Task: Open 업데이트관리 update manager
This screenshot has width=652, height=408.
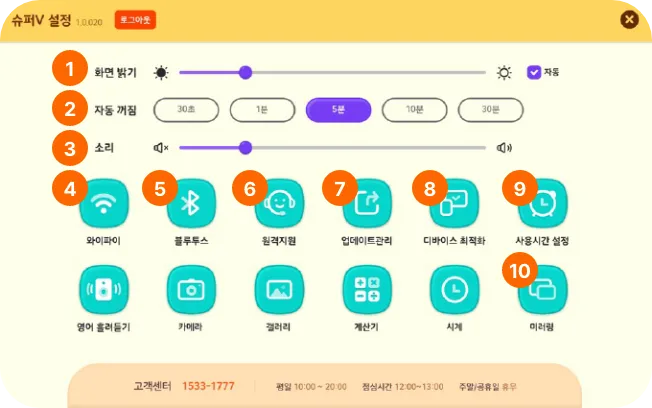Action: (367, 204)
